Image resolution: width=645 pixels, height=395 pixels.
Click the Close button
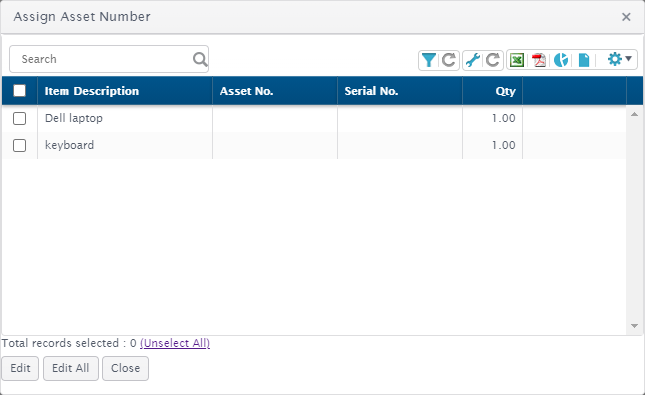125,368
